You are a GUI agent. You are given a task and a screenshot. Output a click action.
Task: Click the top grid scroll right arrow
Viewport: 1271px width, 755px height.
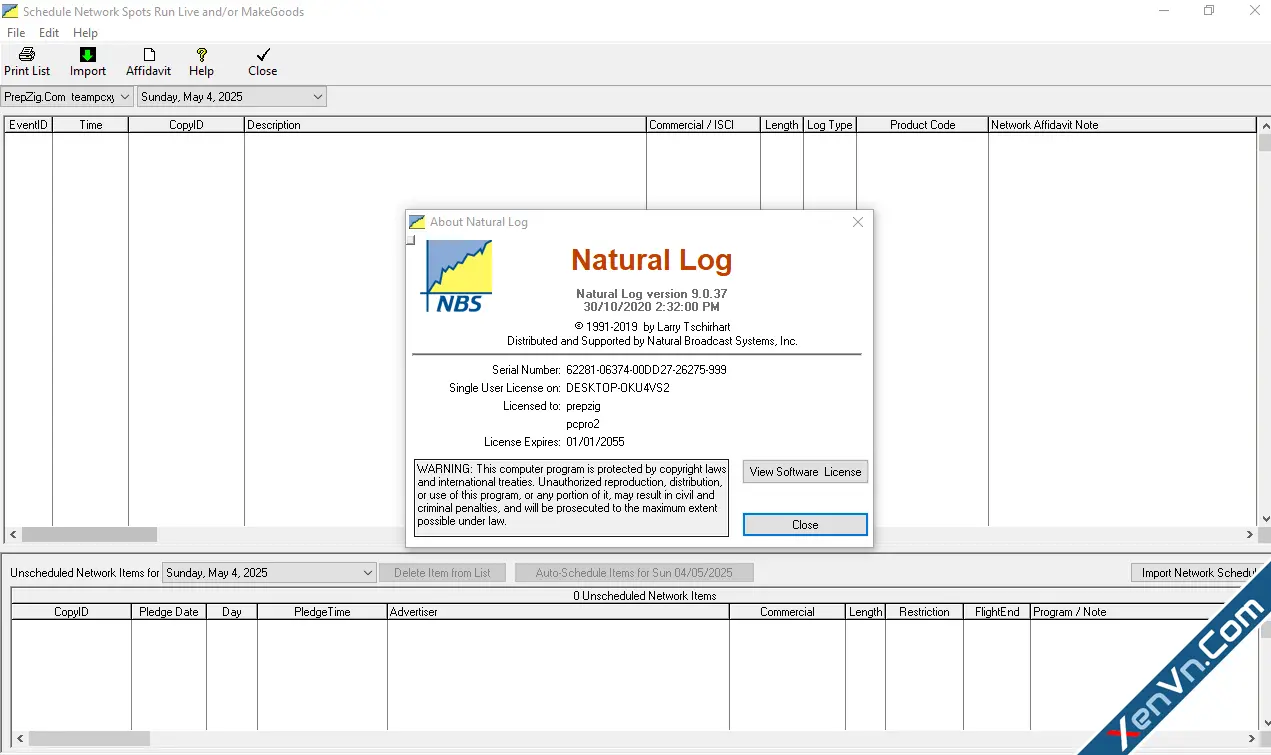point(1249,535)
